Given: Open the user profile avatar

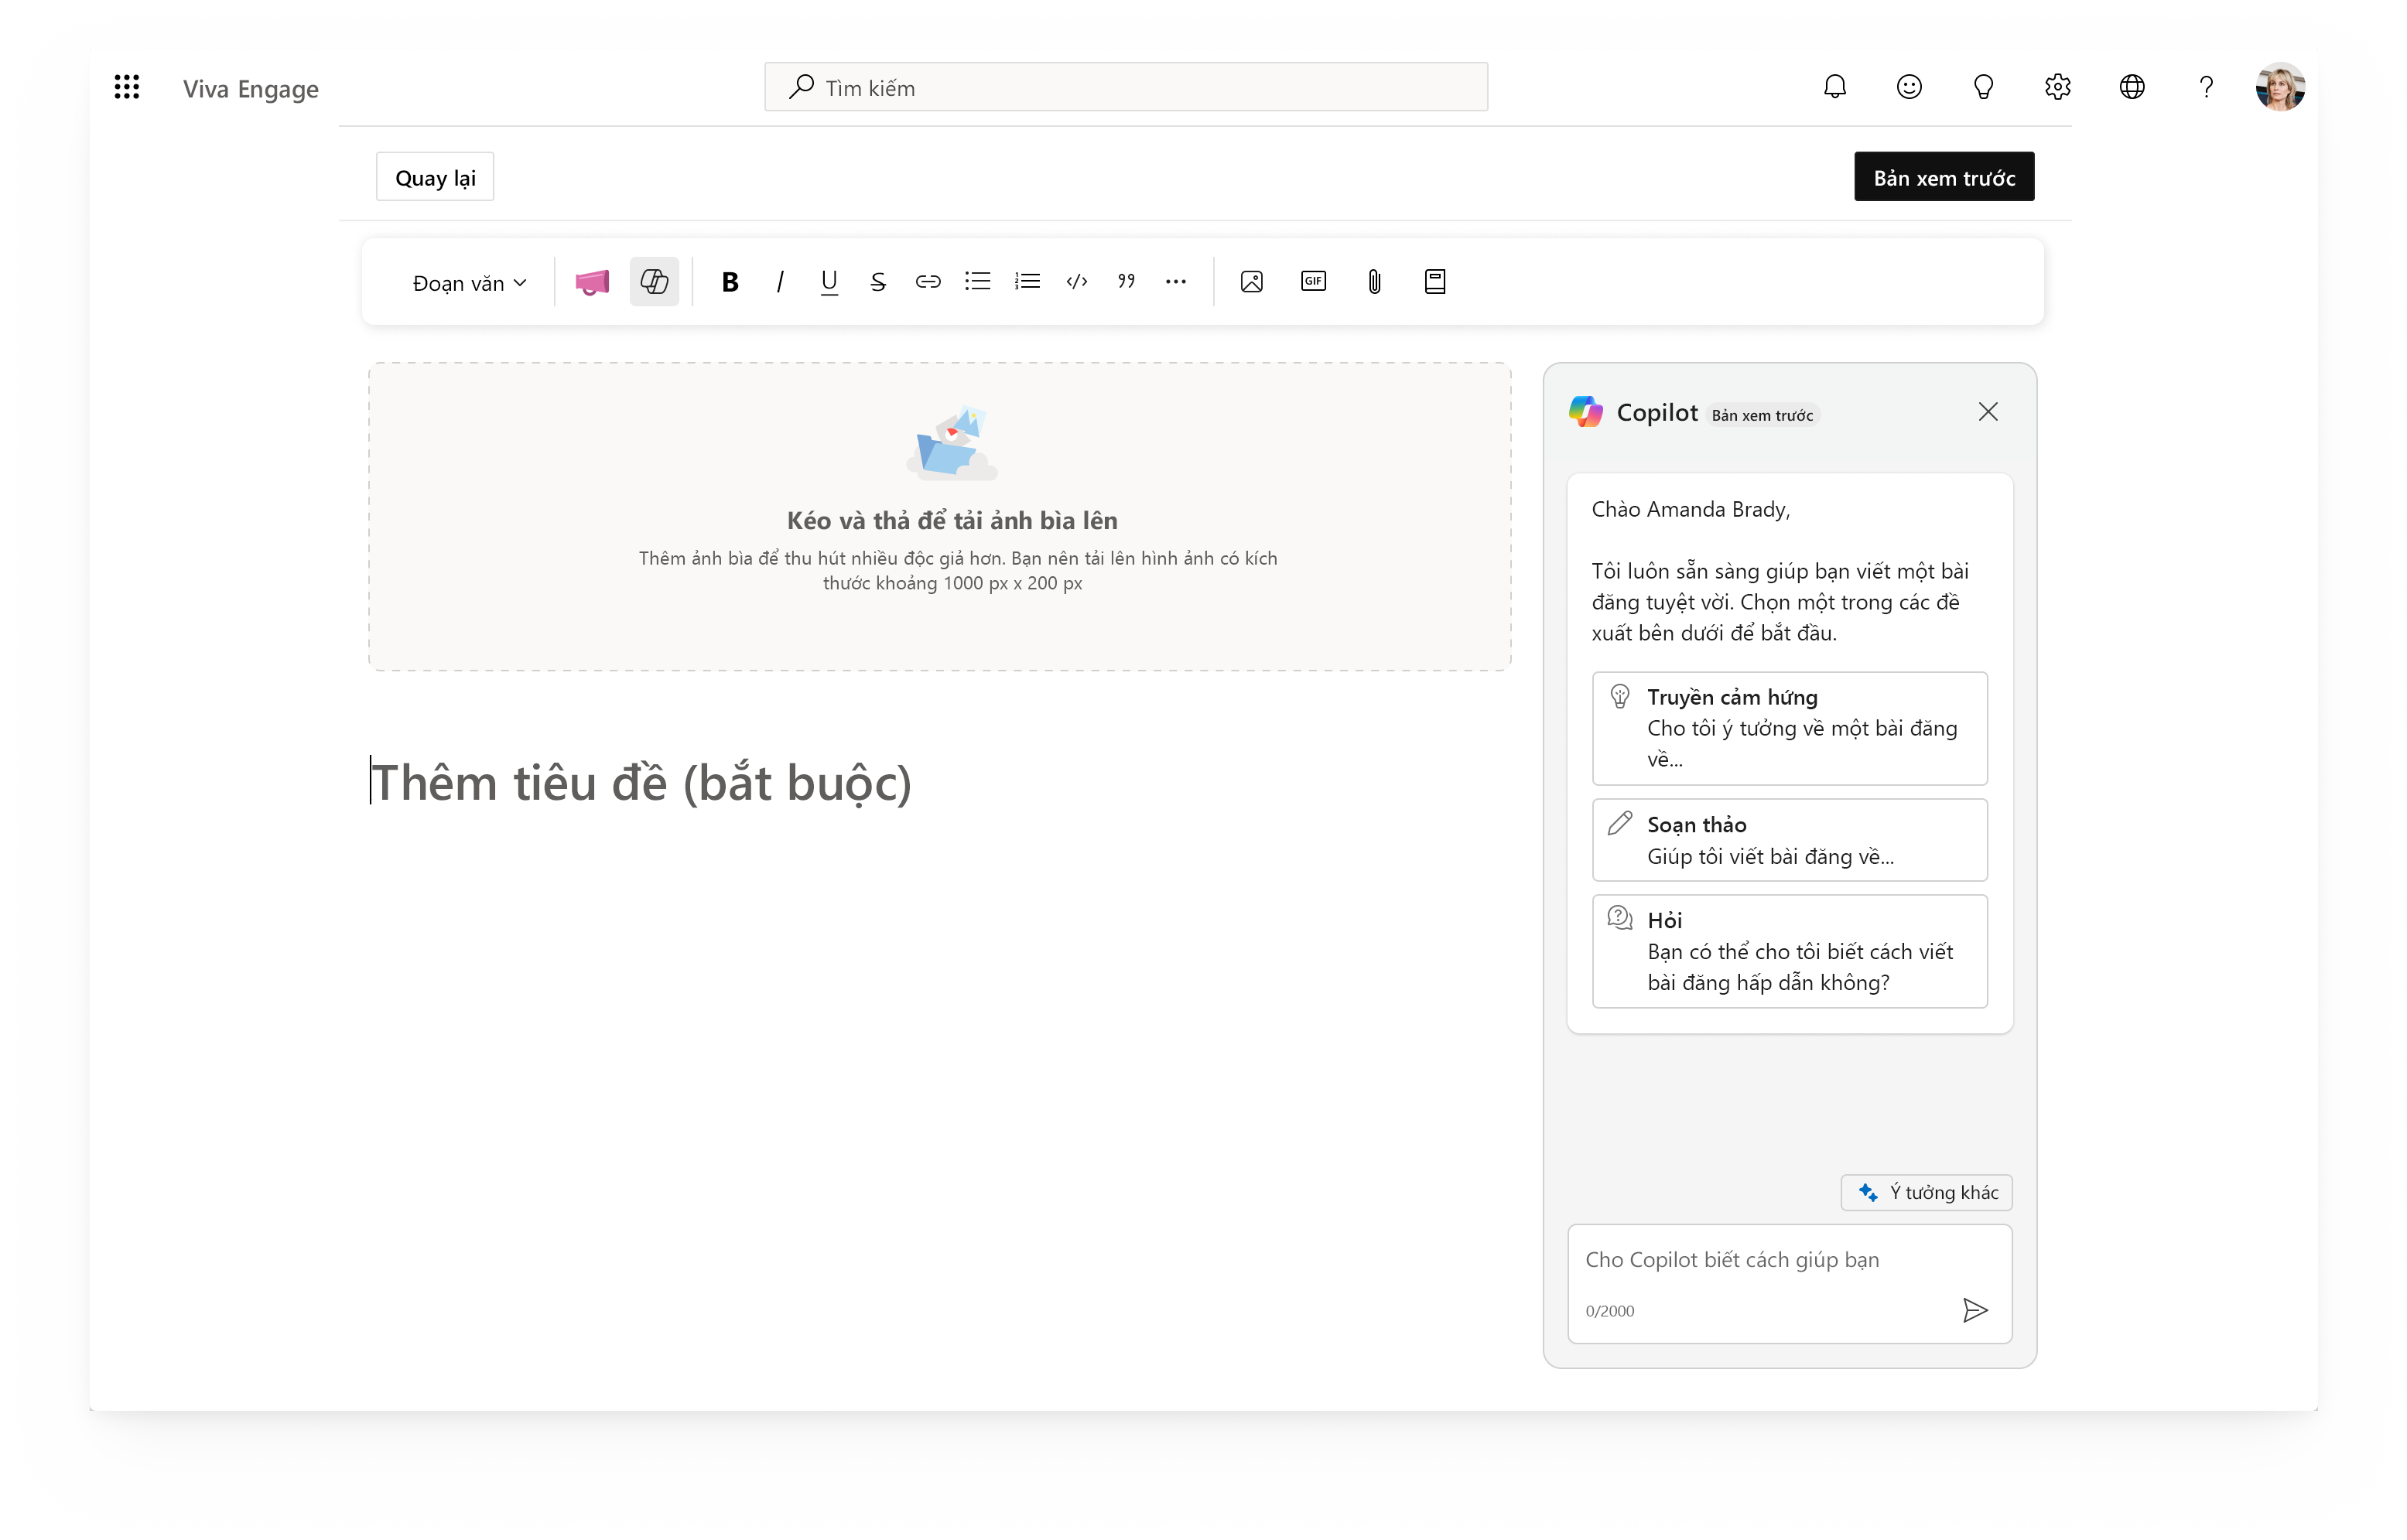Looking at the screenshot, I should 2281,87.
